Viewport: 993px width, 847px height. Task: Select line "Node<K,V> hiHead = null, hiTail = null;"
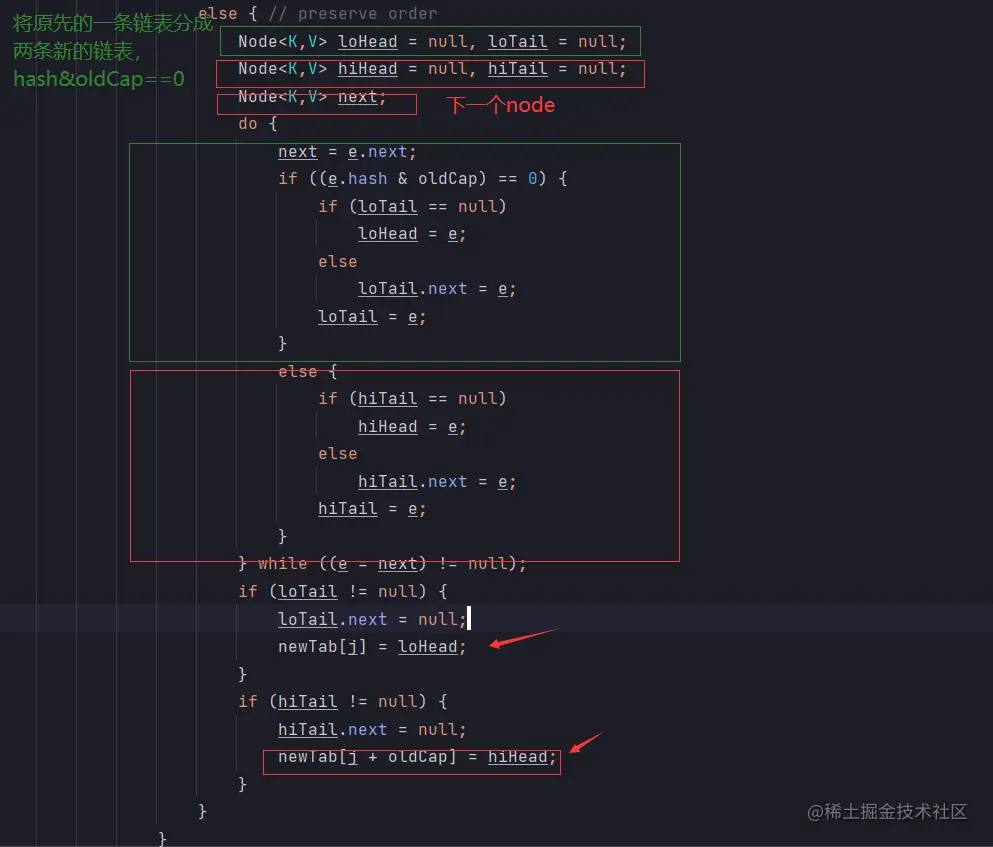[432, 69]
